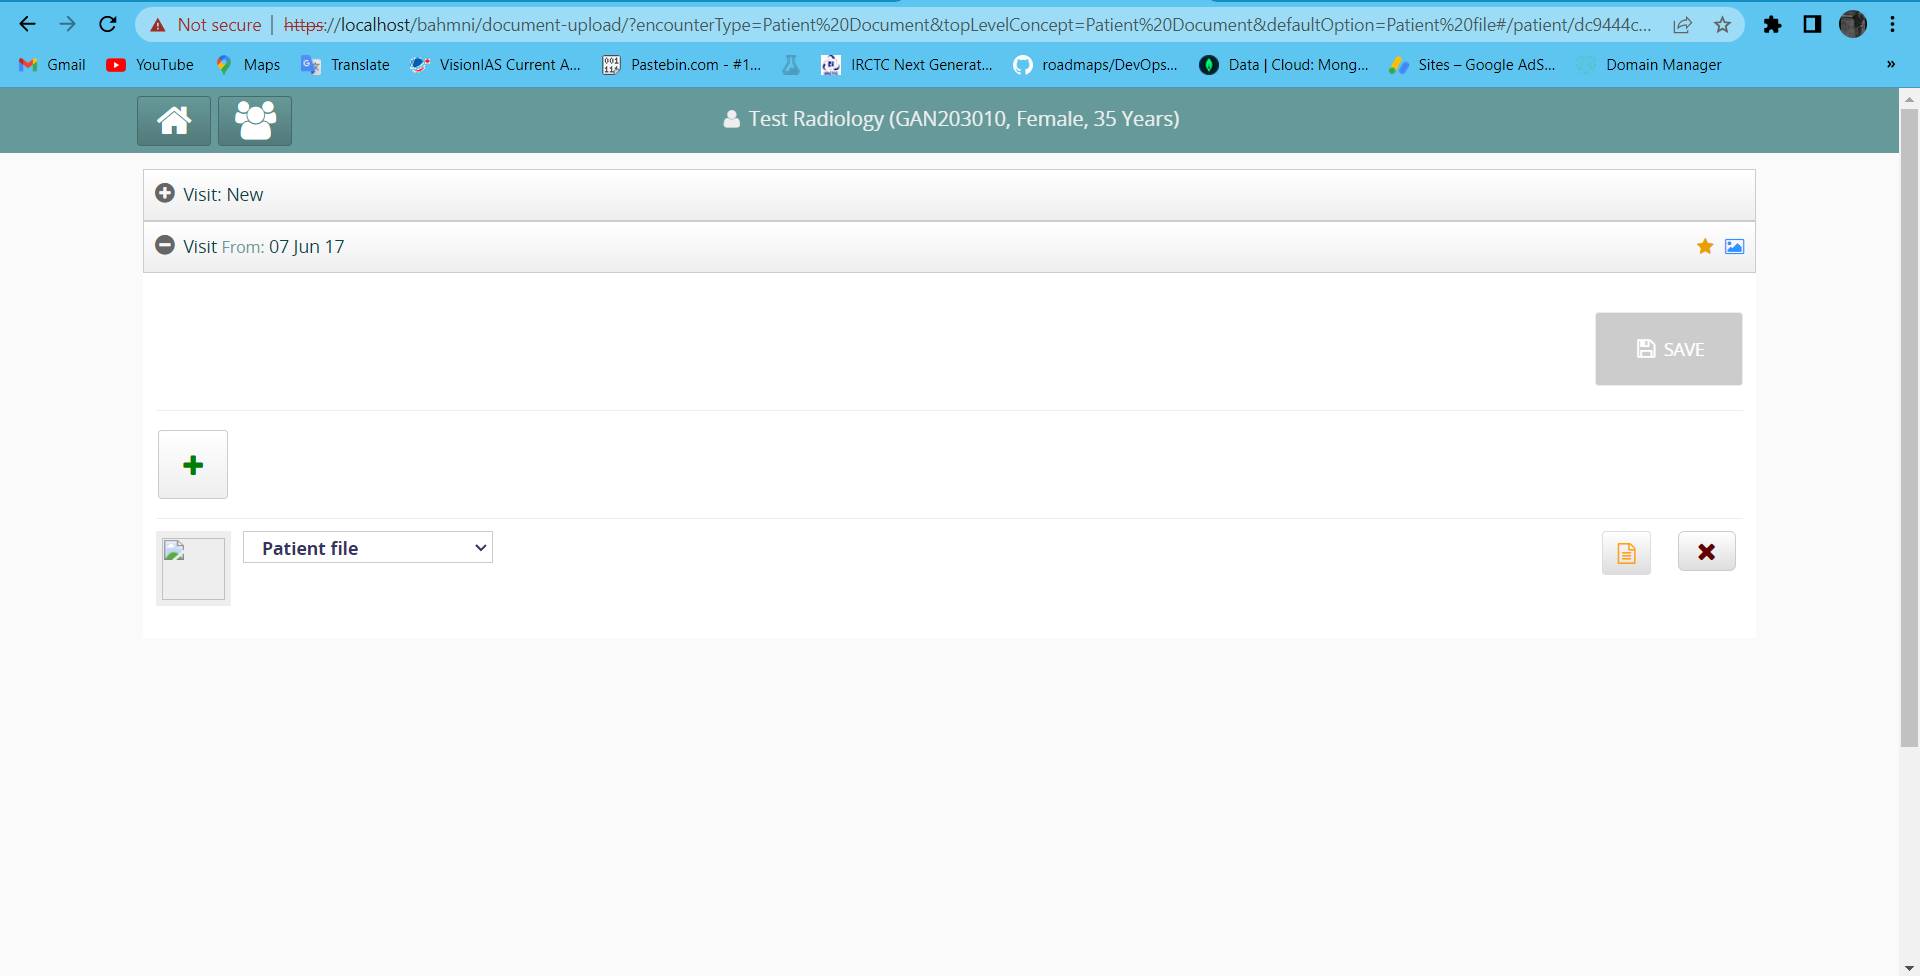Click the green plus to add a document

point(192,464)
